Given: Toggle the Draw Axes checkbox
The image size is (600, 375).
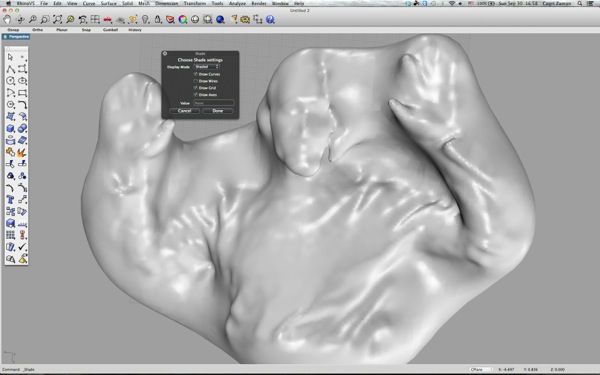Looking at the screenshot, I should pos(196,95).
